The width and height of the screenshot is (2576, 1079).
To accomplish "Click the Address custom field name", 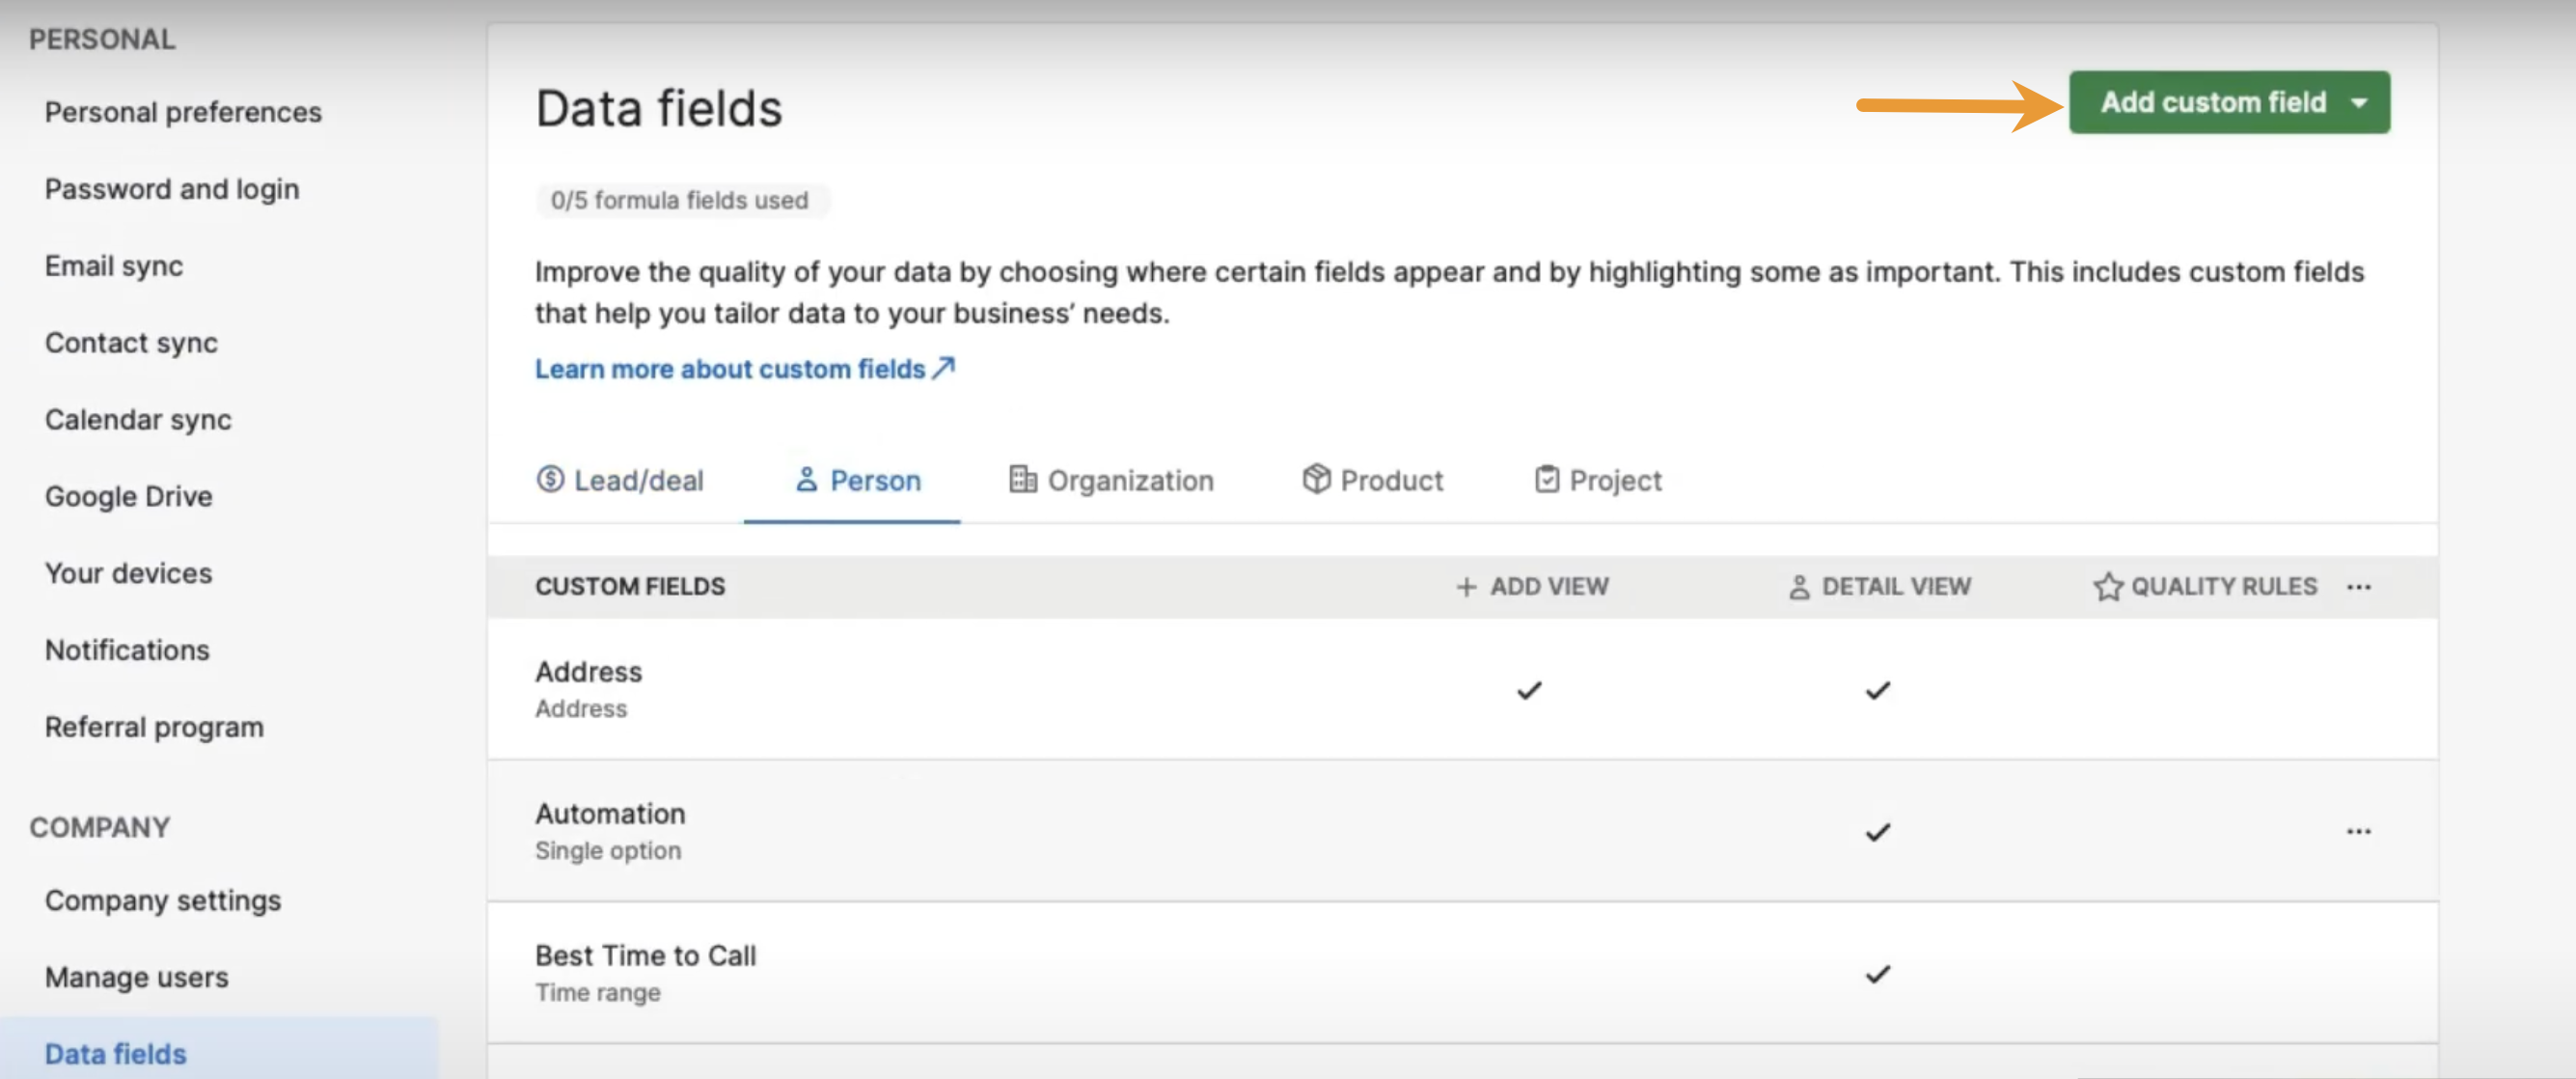I will pyautogui.click(x=588, y=672).
